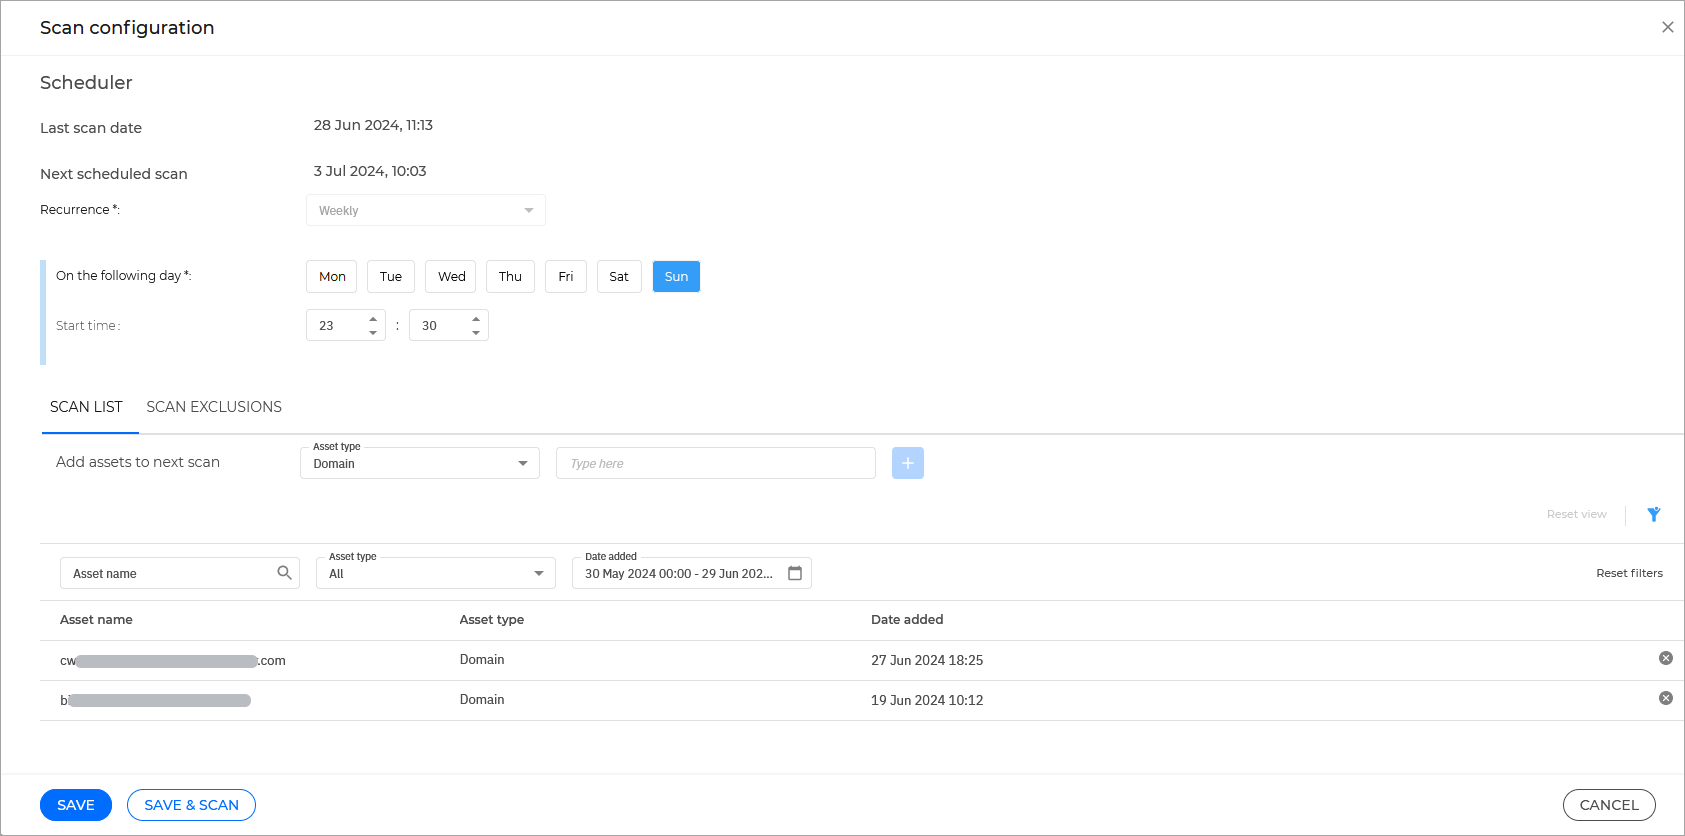Open the Recurrence Weekly dropdown
1685x836 pixels.
pyautogui.click(x=426, y=210)
